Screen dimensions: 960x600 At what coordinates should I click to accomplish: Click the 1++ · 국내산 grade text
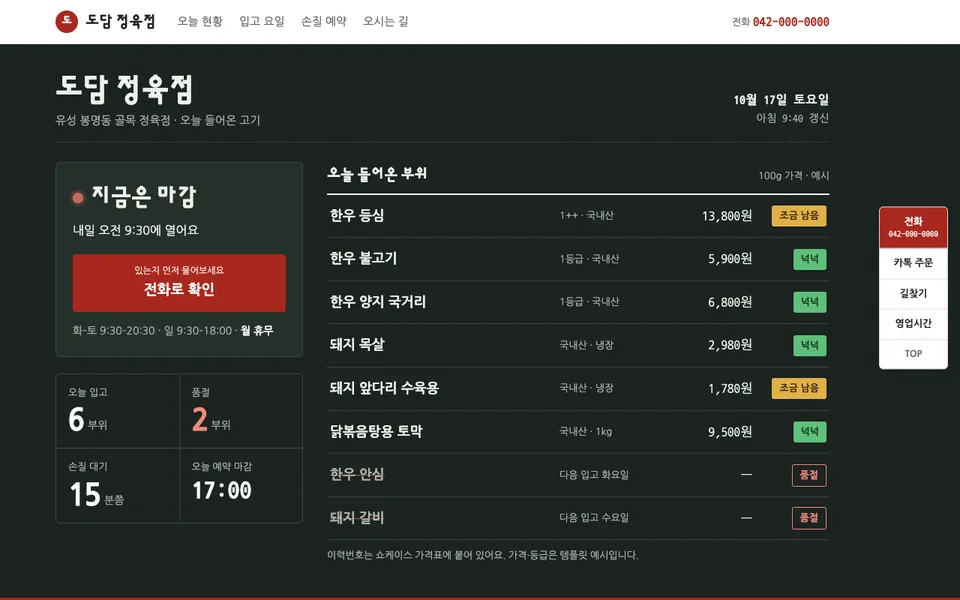point(587,216)
